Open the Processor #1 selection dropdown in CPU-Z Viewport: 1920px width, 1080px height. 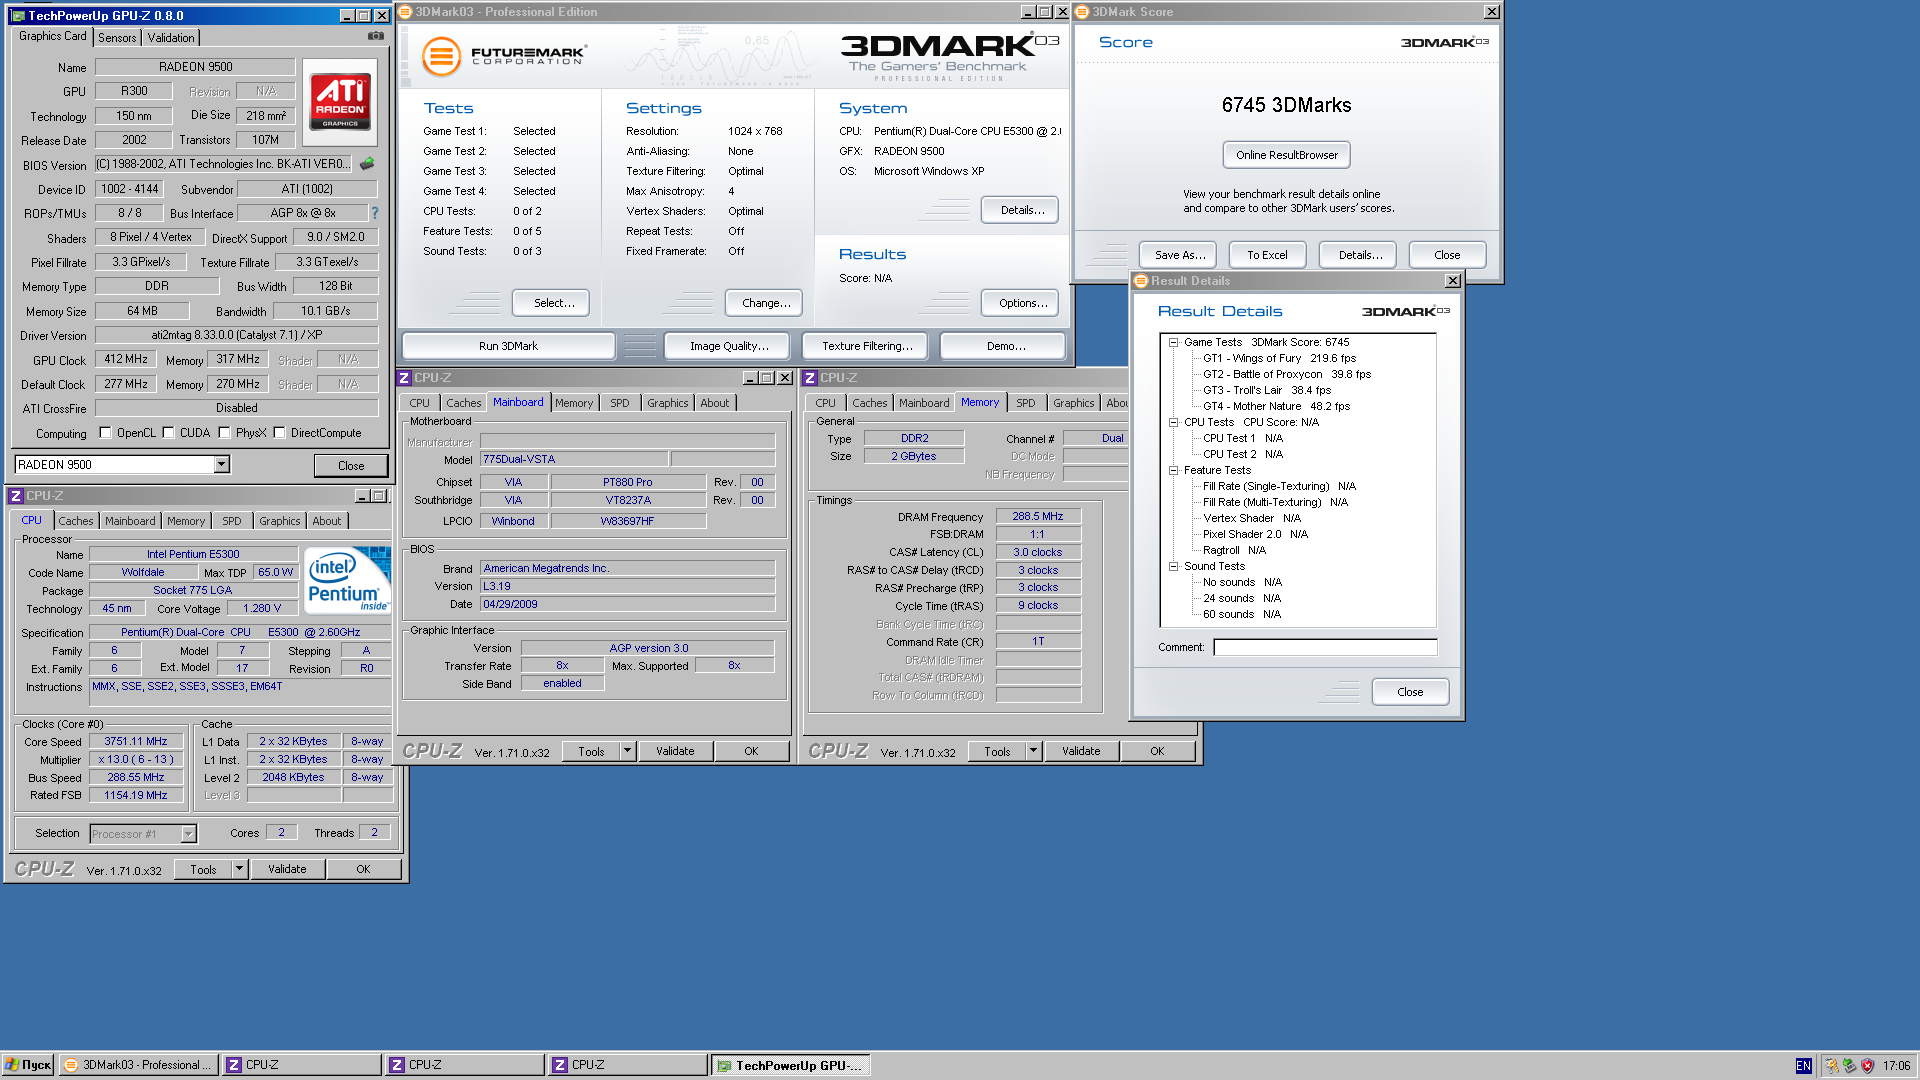point(188,834)
